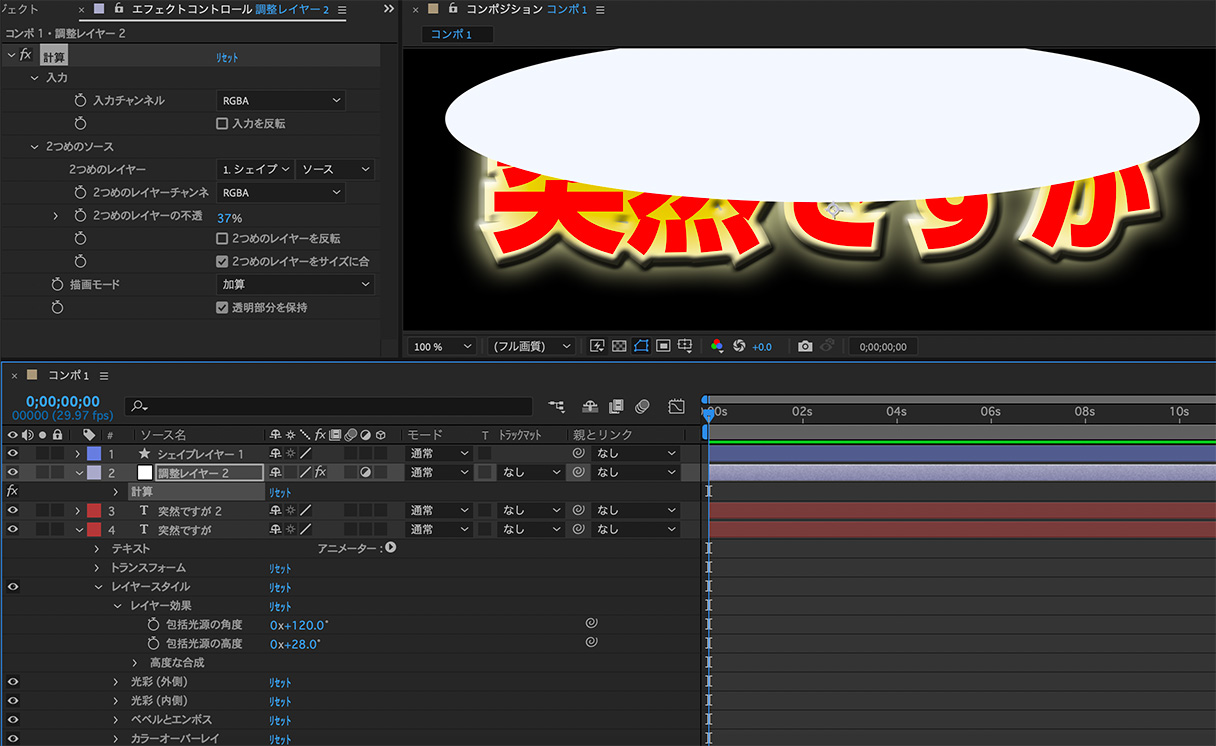Take a snapshot of the composition view
The image size is (1216, 746).
point(805,345)
